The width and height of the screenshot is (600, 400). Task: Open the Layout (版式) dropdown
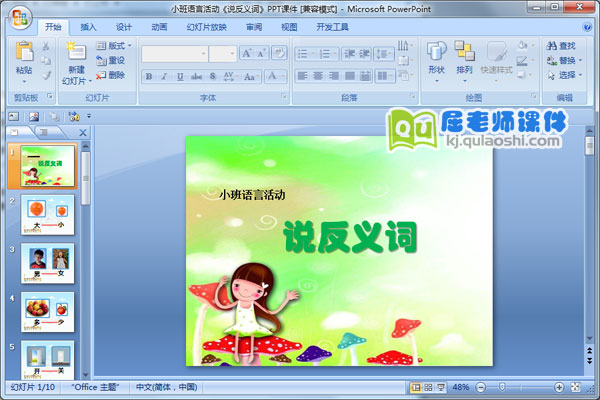114,46
